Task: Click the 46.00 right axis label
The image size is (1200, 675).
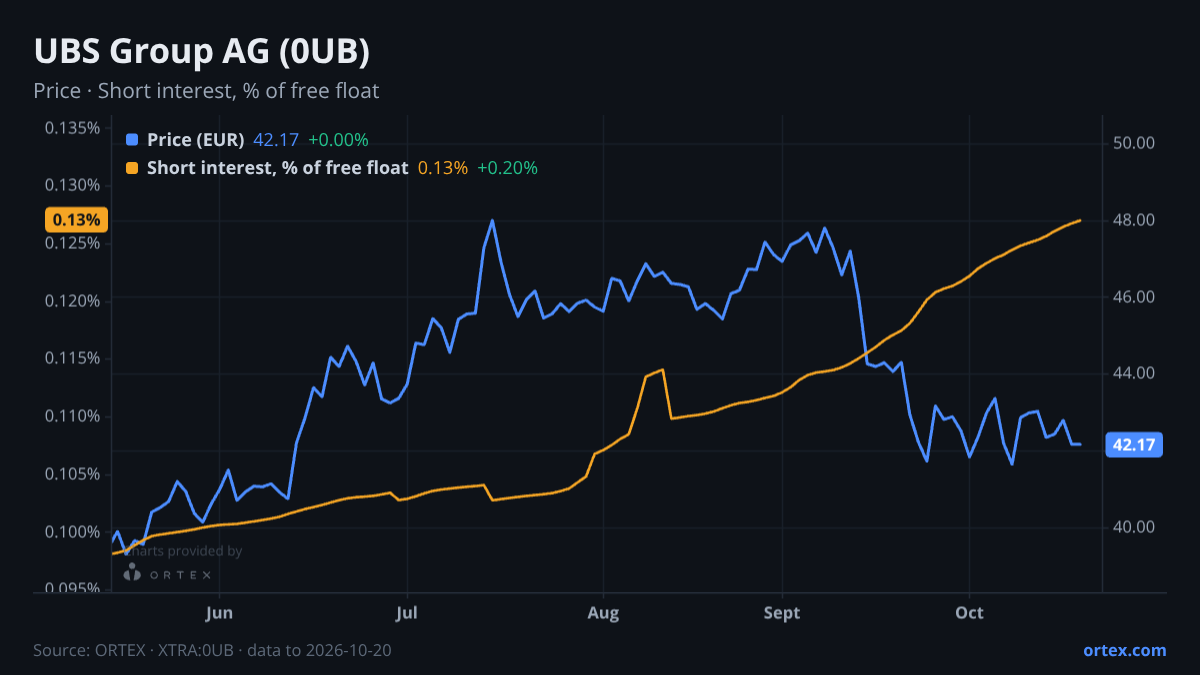Action: tap(1134, 297)
